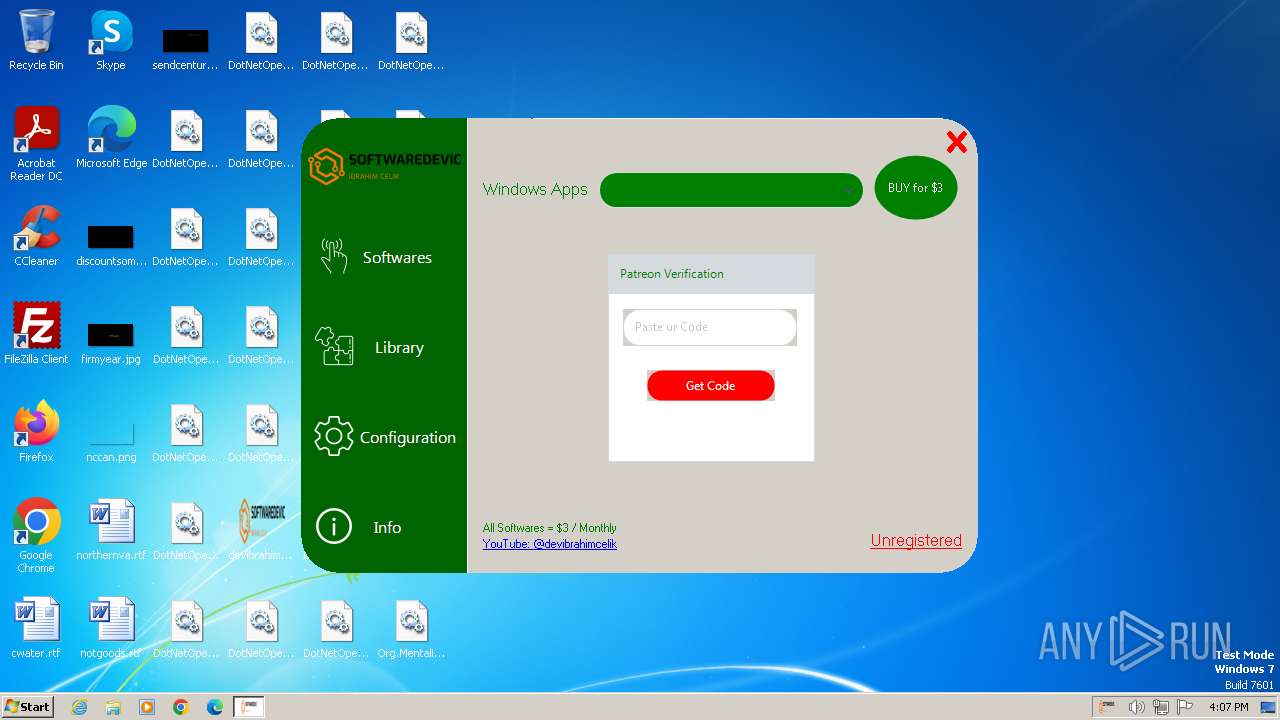Select the notgoods.rtf document
Viewport: 1280px width, 720px height.
click(111, 629)
